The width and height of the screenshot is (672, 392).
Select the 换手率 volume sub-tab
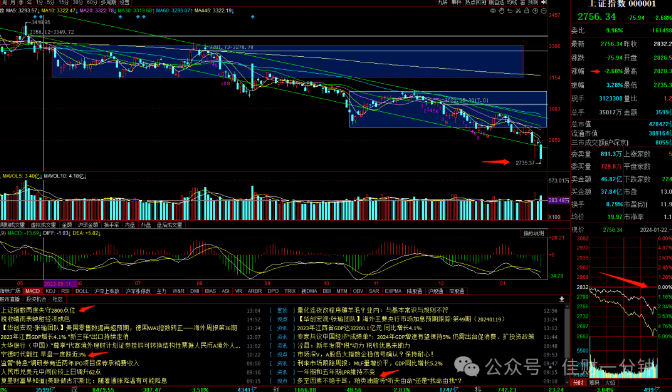click(110, 224)
